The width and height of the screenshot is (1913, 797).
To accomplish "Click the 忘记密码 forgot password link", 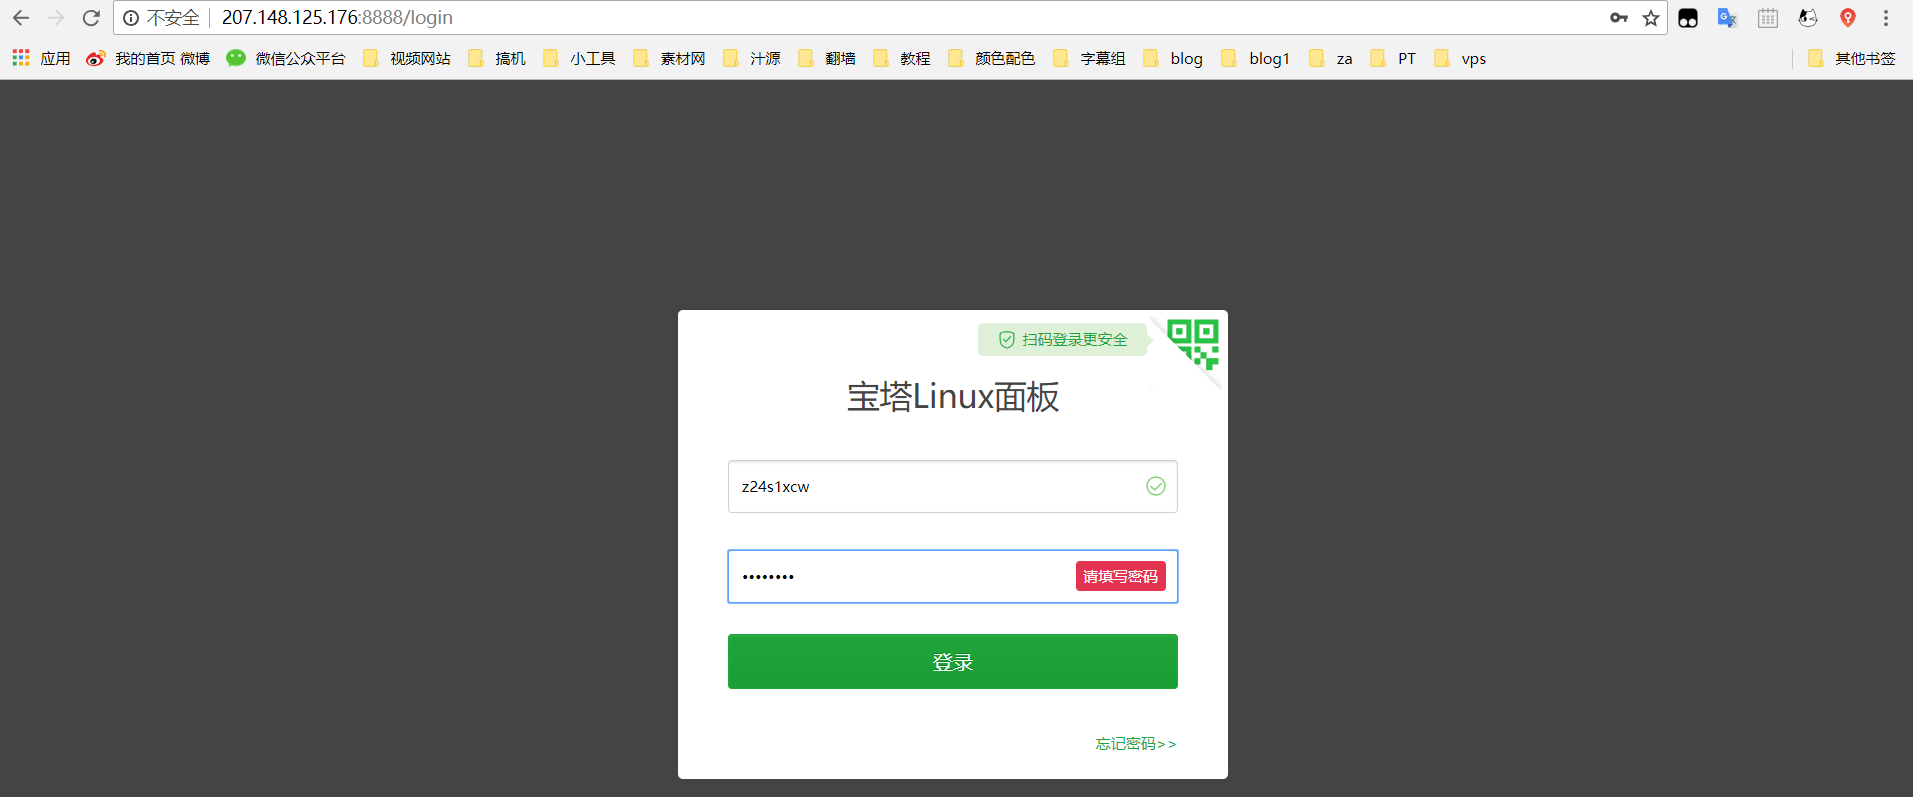I will [1135, 744].
